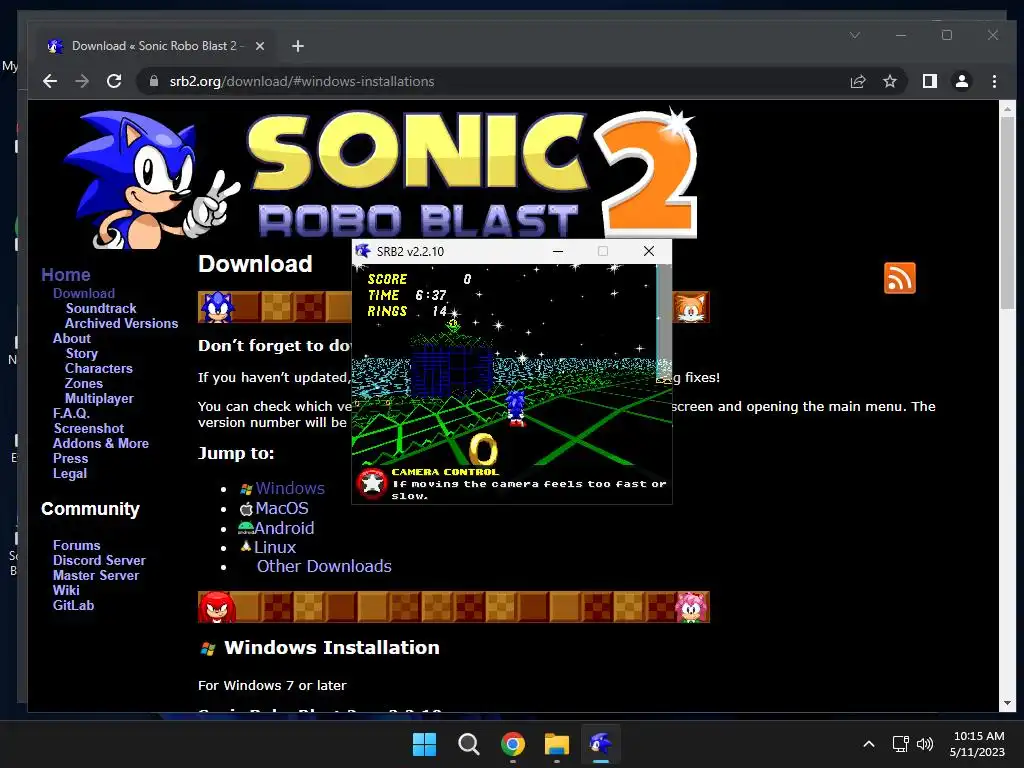Show hidden system tray icons
The image size is (1024, 768).
[869, 744]
